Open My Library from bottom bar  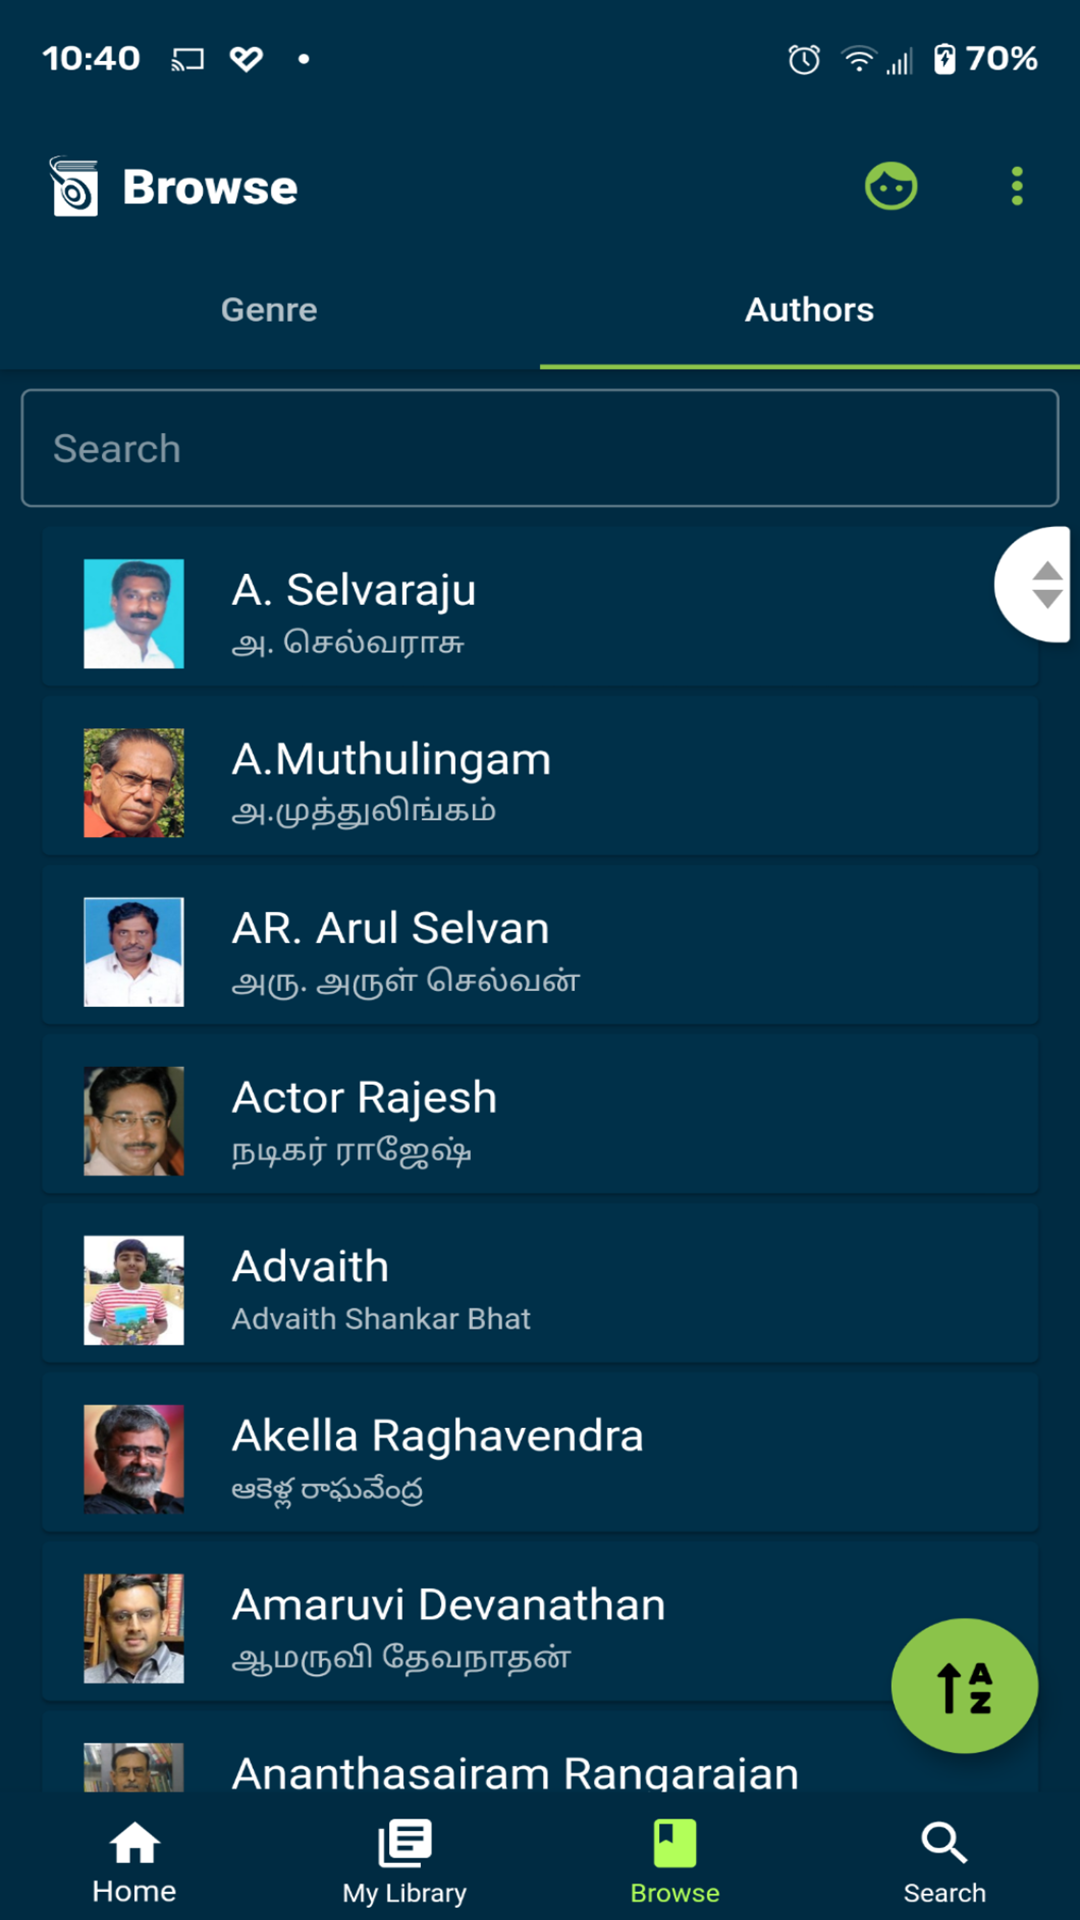click(x=404, y=1862)
